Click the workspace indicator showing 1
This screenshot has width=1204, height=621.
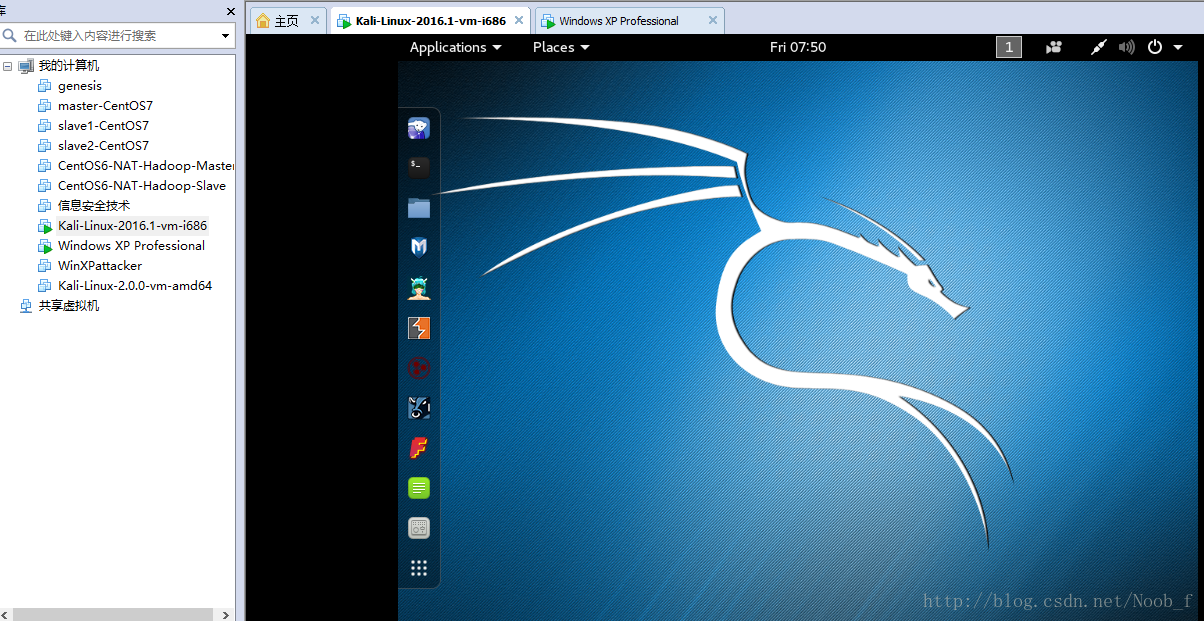point(1009,47)
